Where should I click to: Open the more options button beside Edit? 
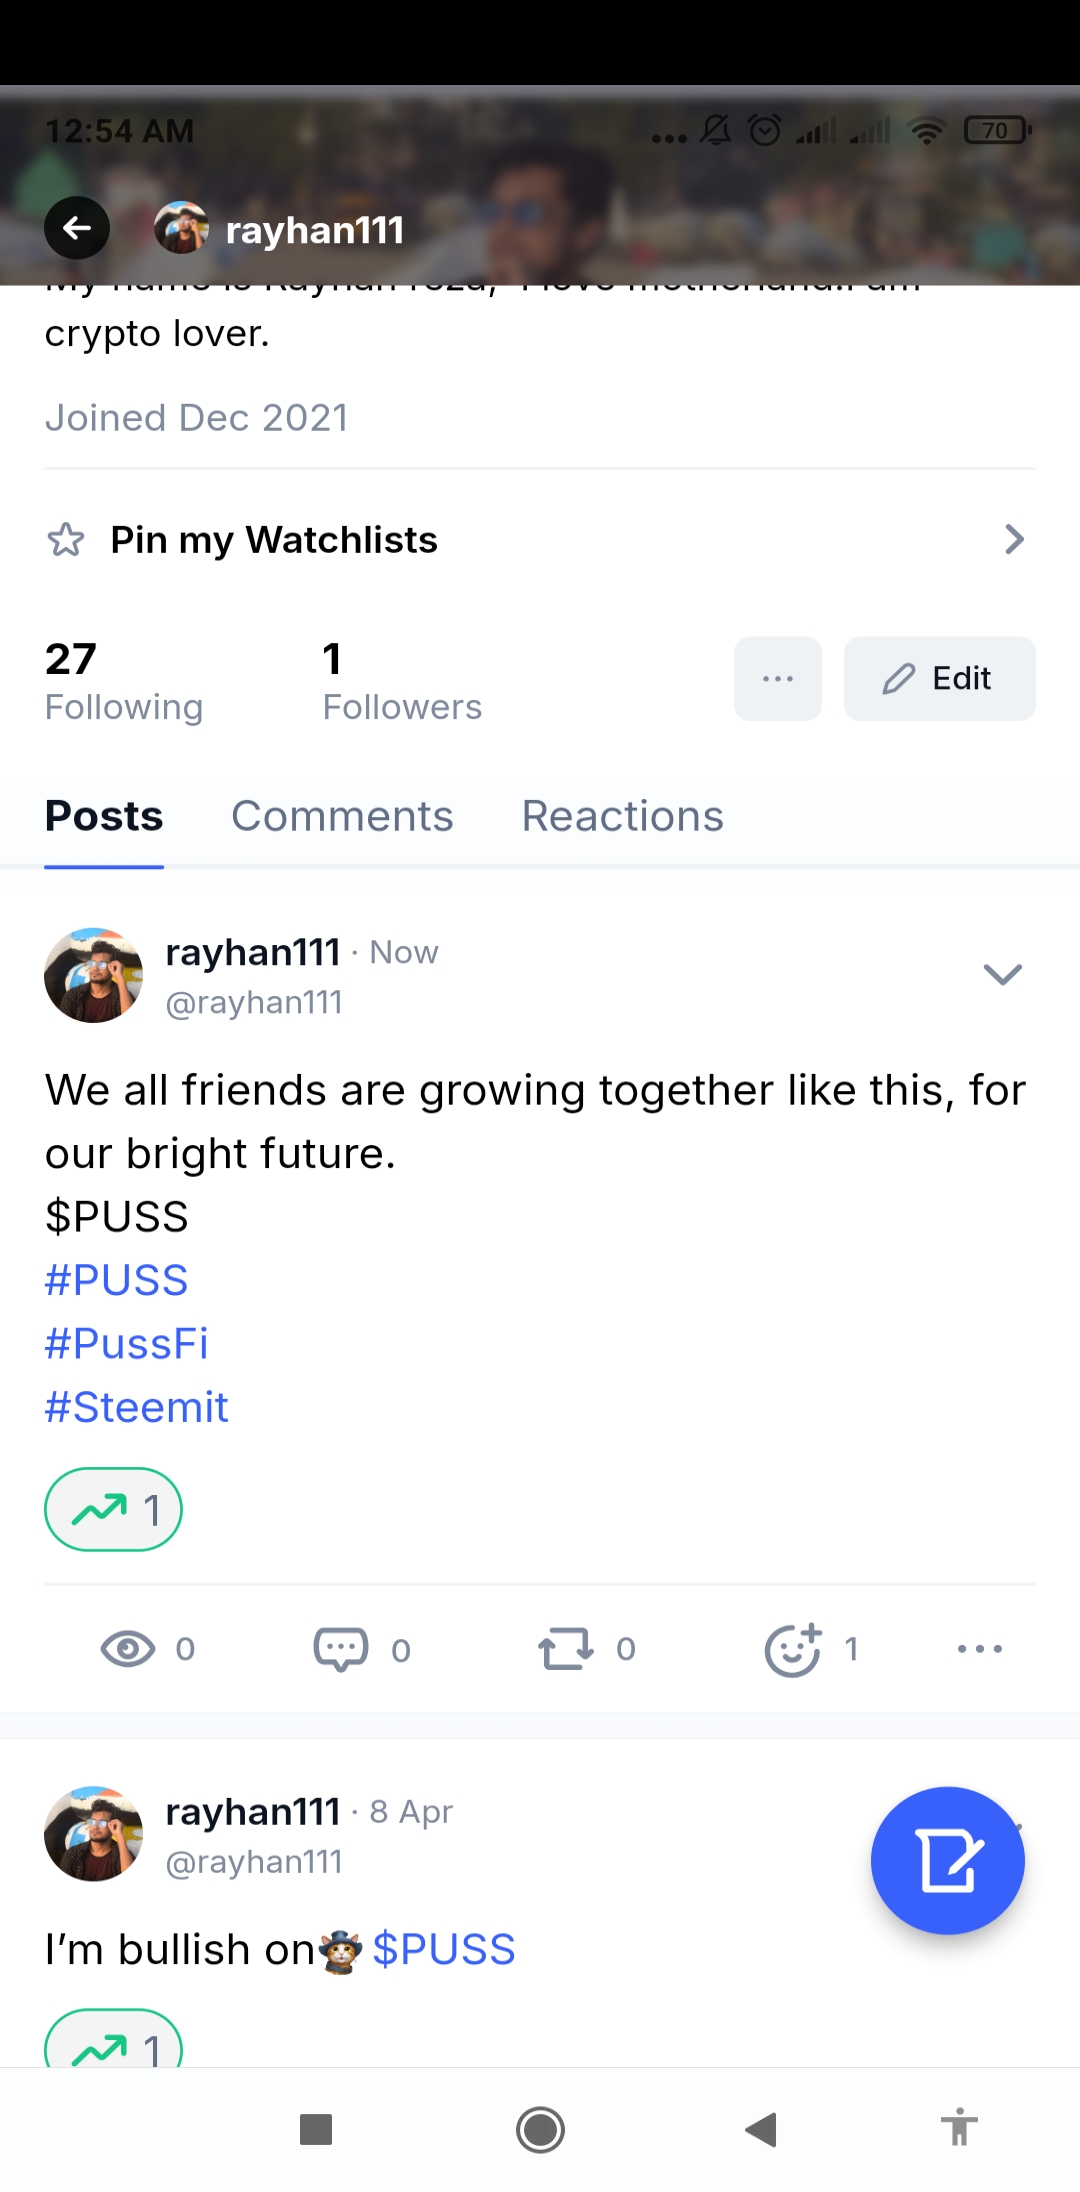point(777,679)
